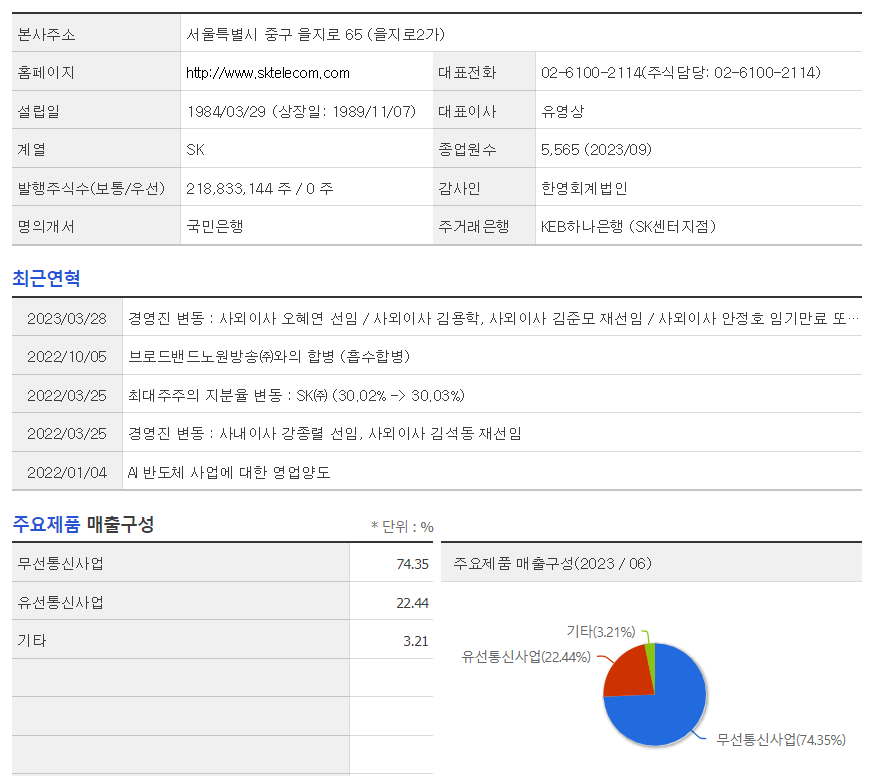Open the 경영진 변동 사외이사 오혜연 선임 entry
870x776 pixels.
pyautogui.click(x=493, y=318)
